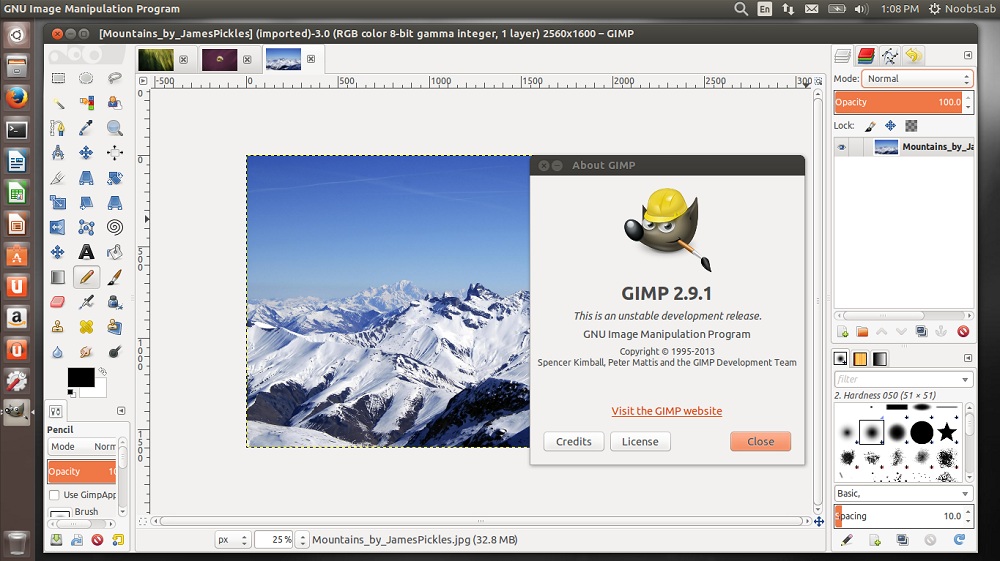The image size is (1000, 561).
Task: Select the Heal bandage tool
Action: 86,327
